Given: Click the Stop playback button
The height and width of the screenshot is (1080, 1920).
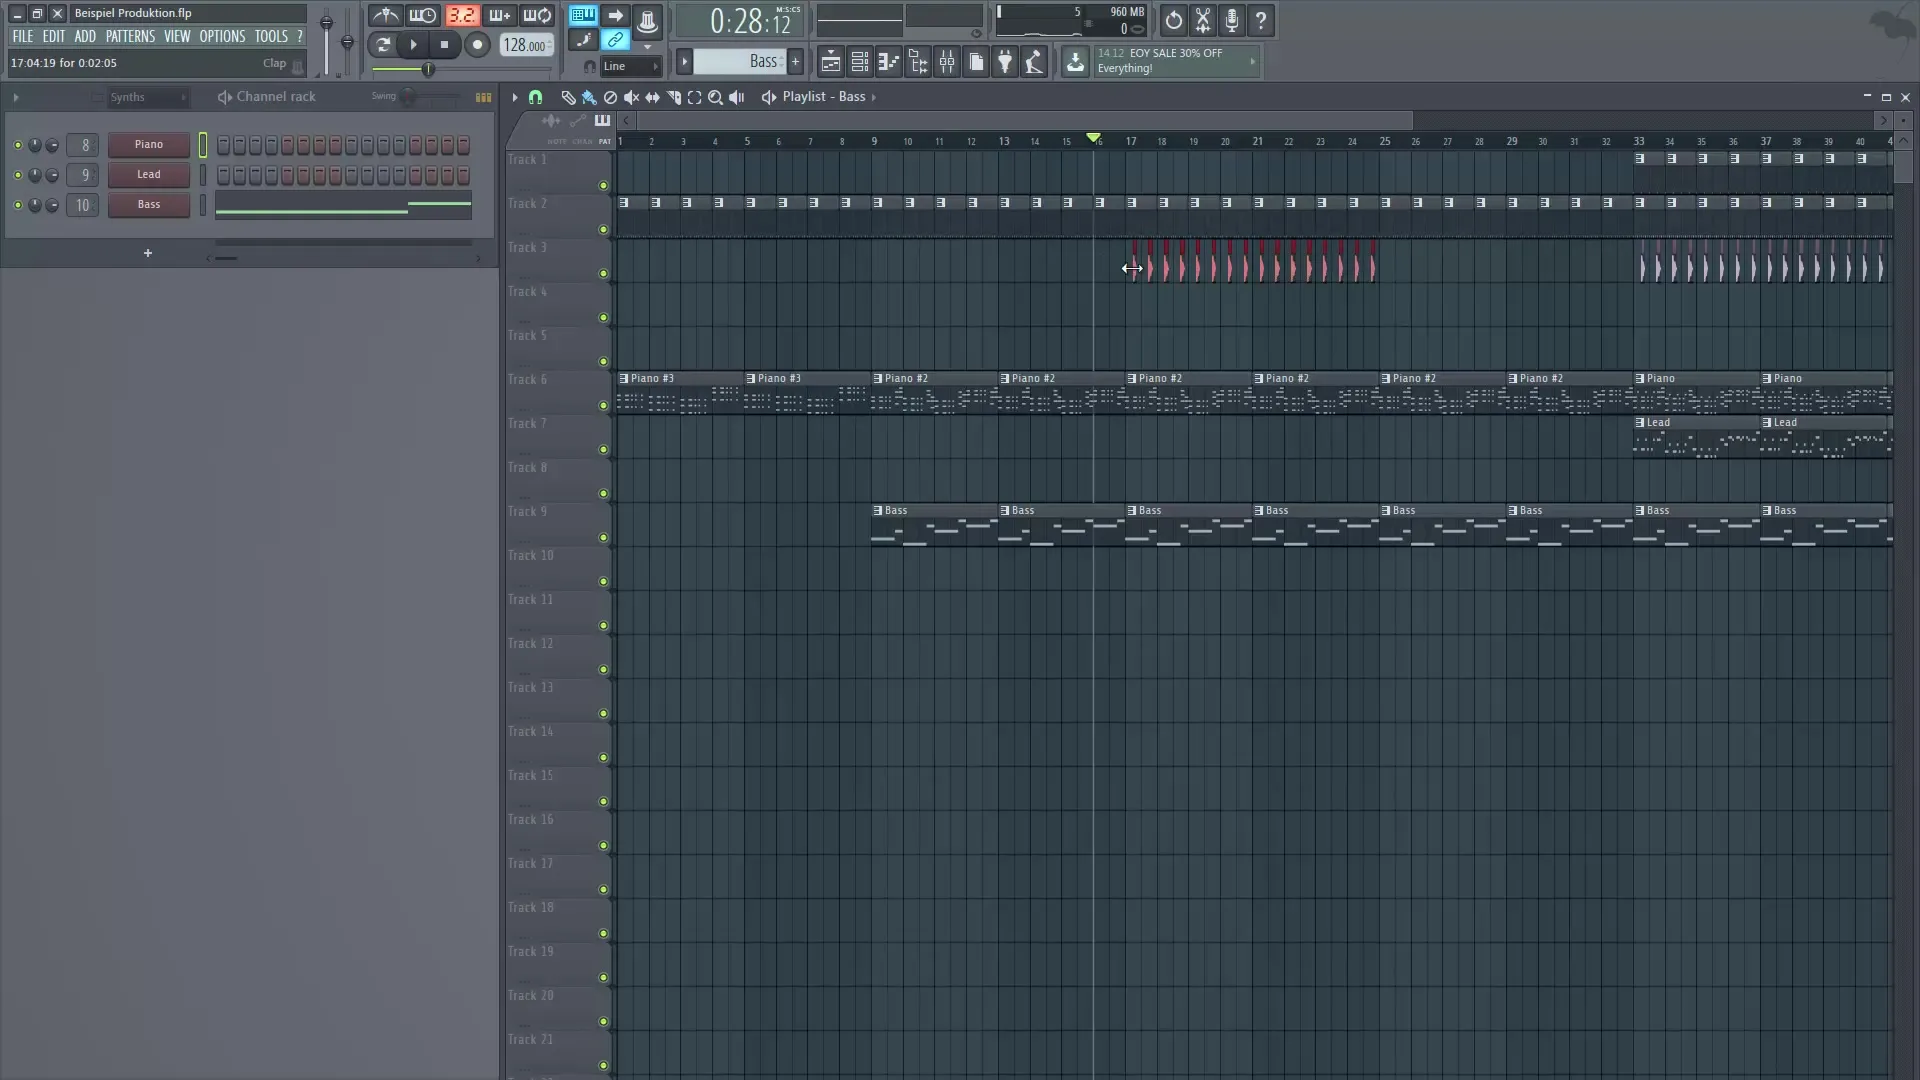Looking at the screenshot, I should pyautogui.click(x=444, y=45).
